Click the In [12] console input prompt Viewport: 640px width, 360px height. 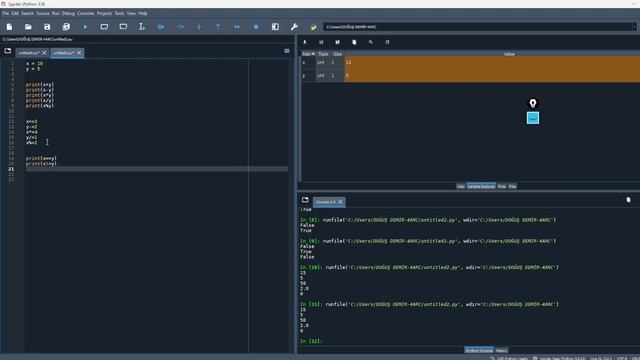coord(311,341)
